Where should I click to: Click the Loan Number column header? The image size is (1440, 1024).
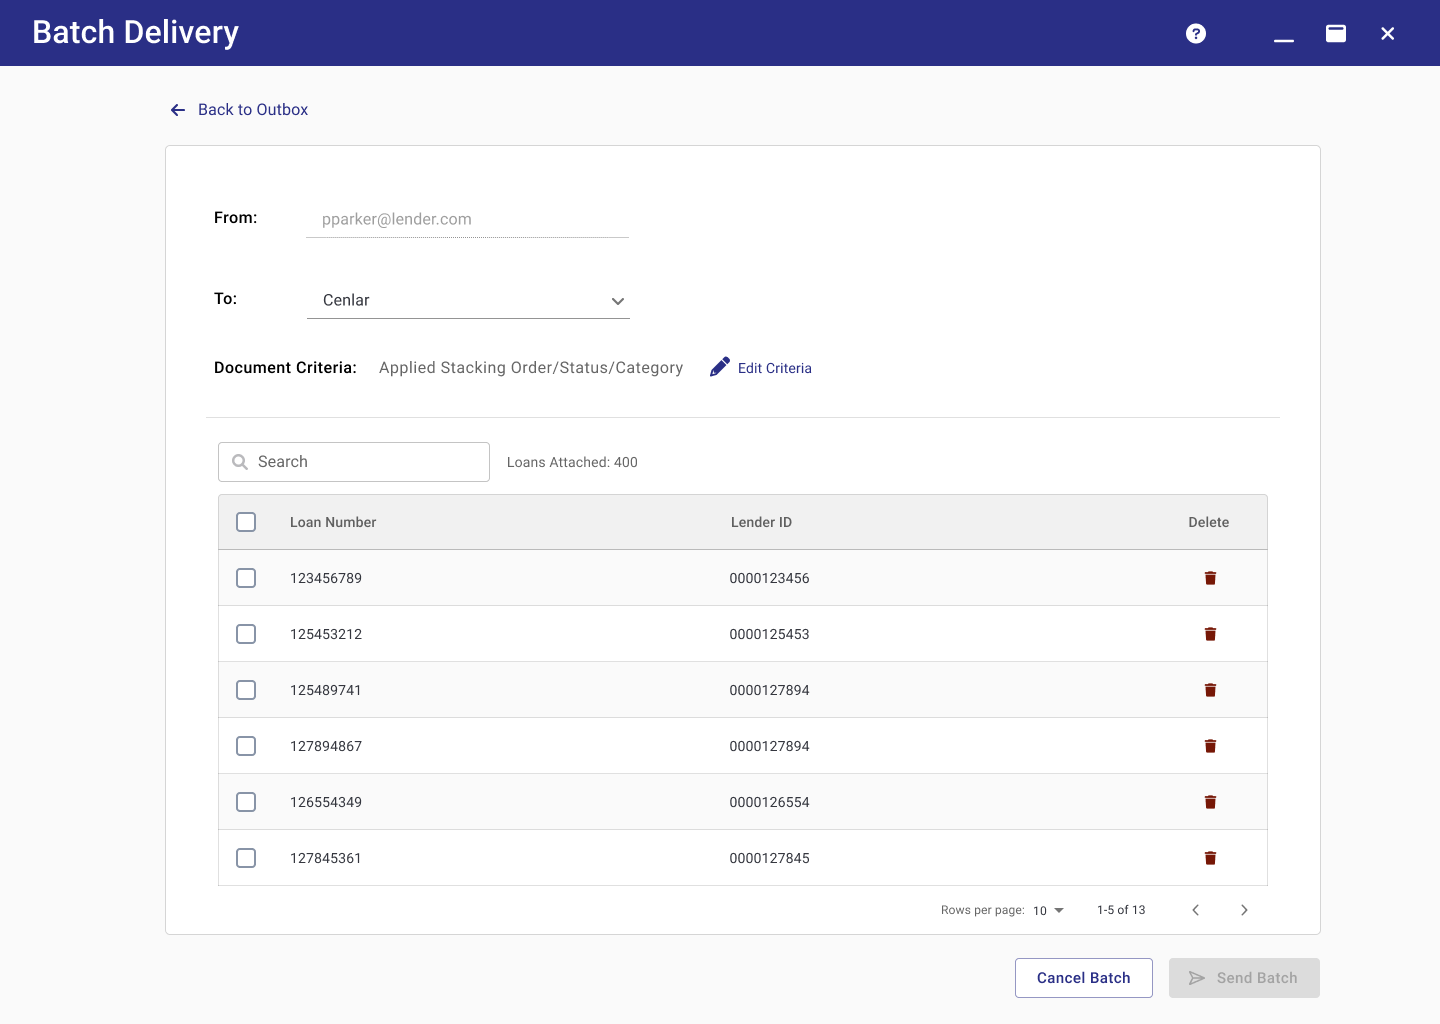click(333, 522)
